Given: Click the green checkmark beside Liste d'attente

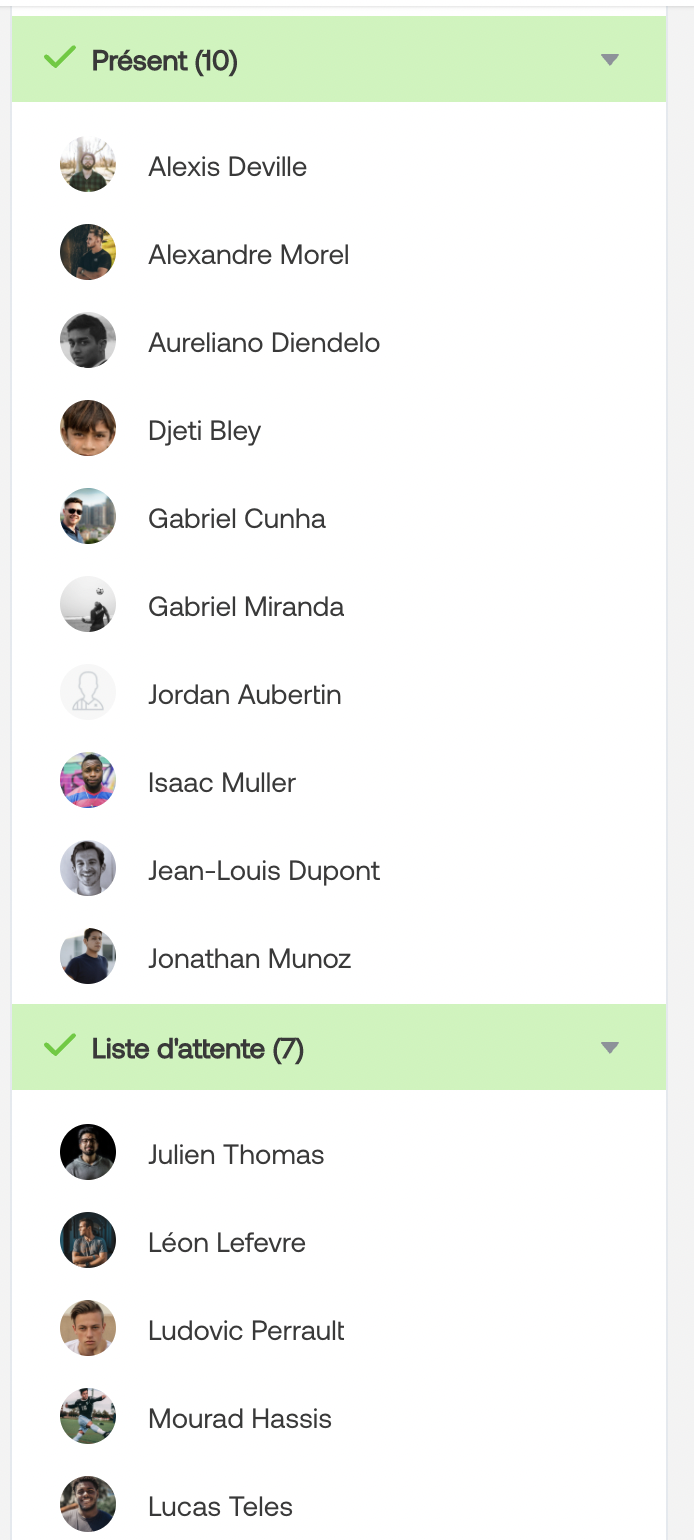Looking at the screenshot, I should click(60, 1046).
